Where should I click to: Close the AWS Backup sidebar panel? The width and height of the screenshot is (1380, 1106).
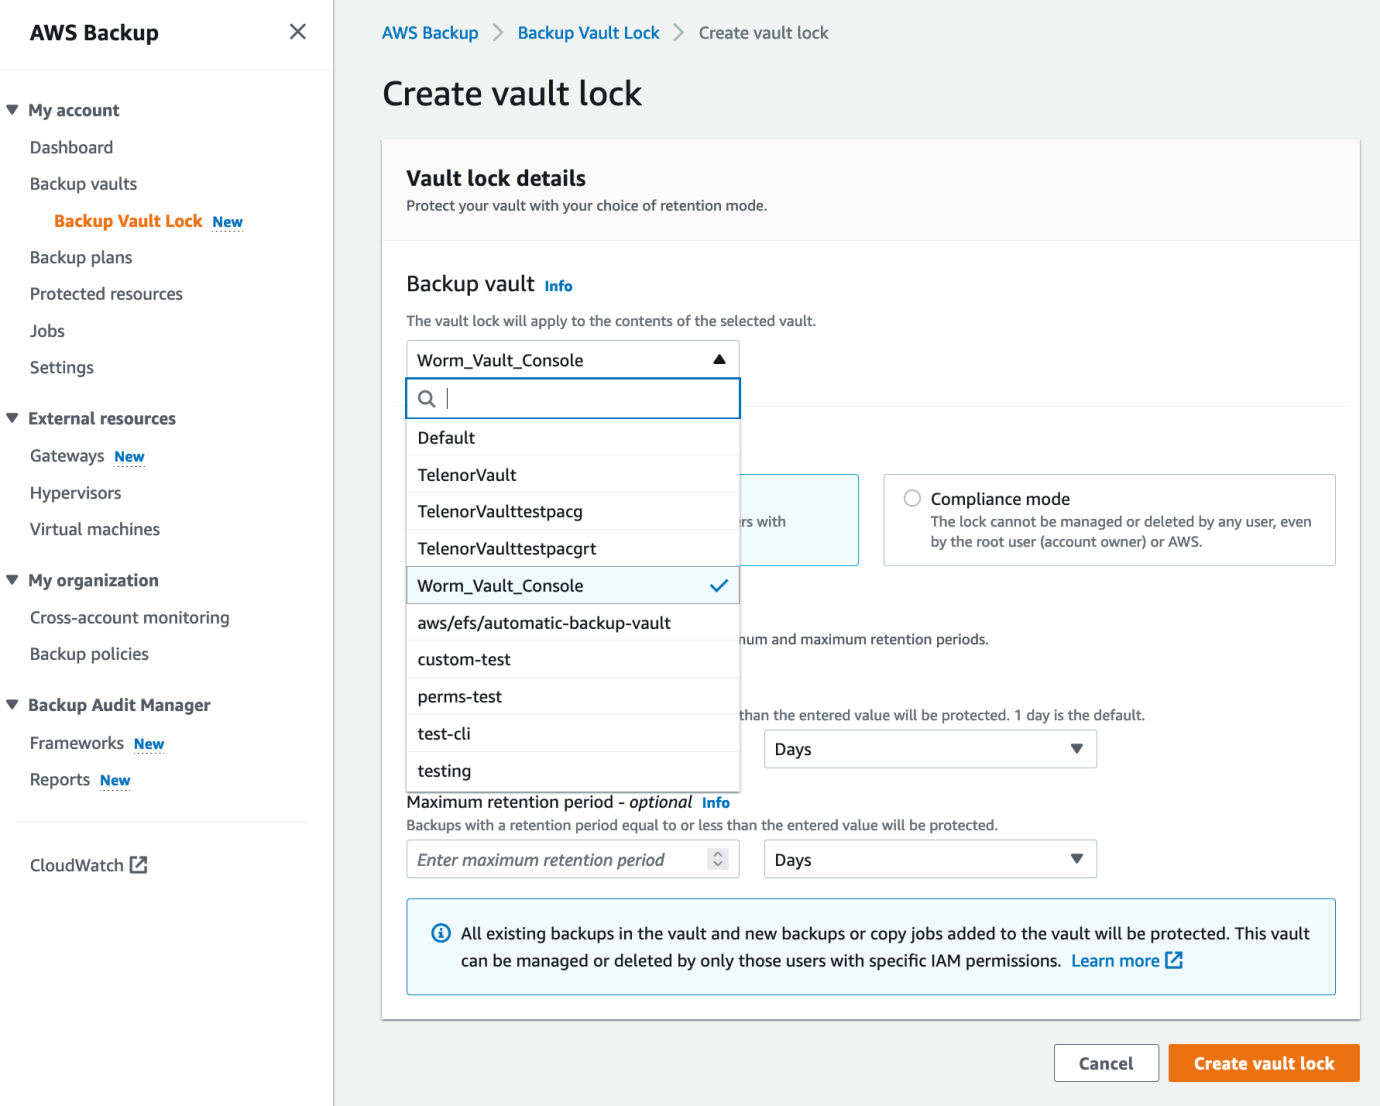pos(297,32)
